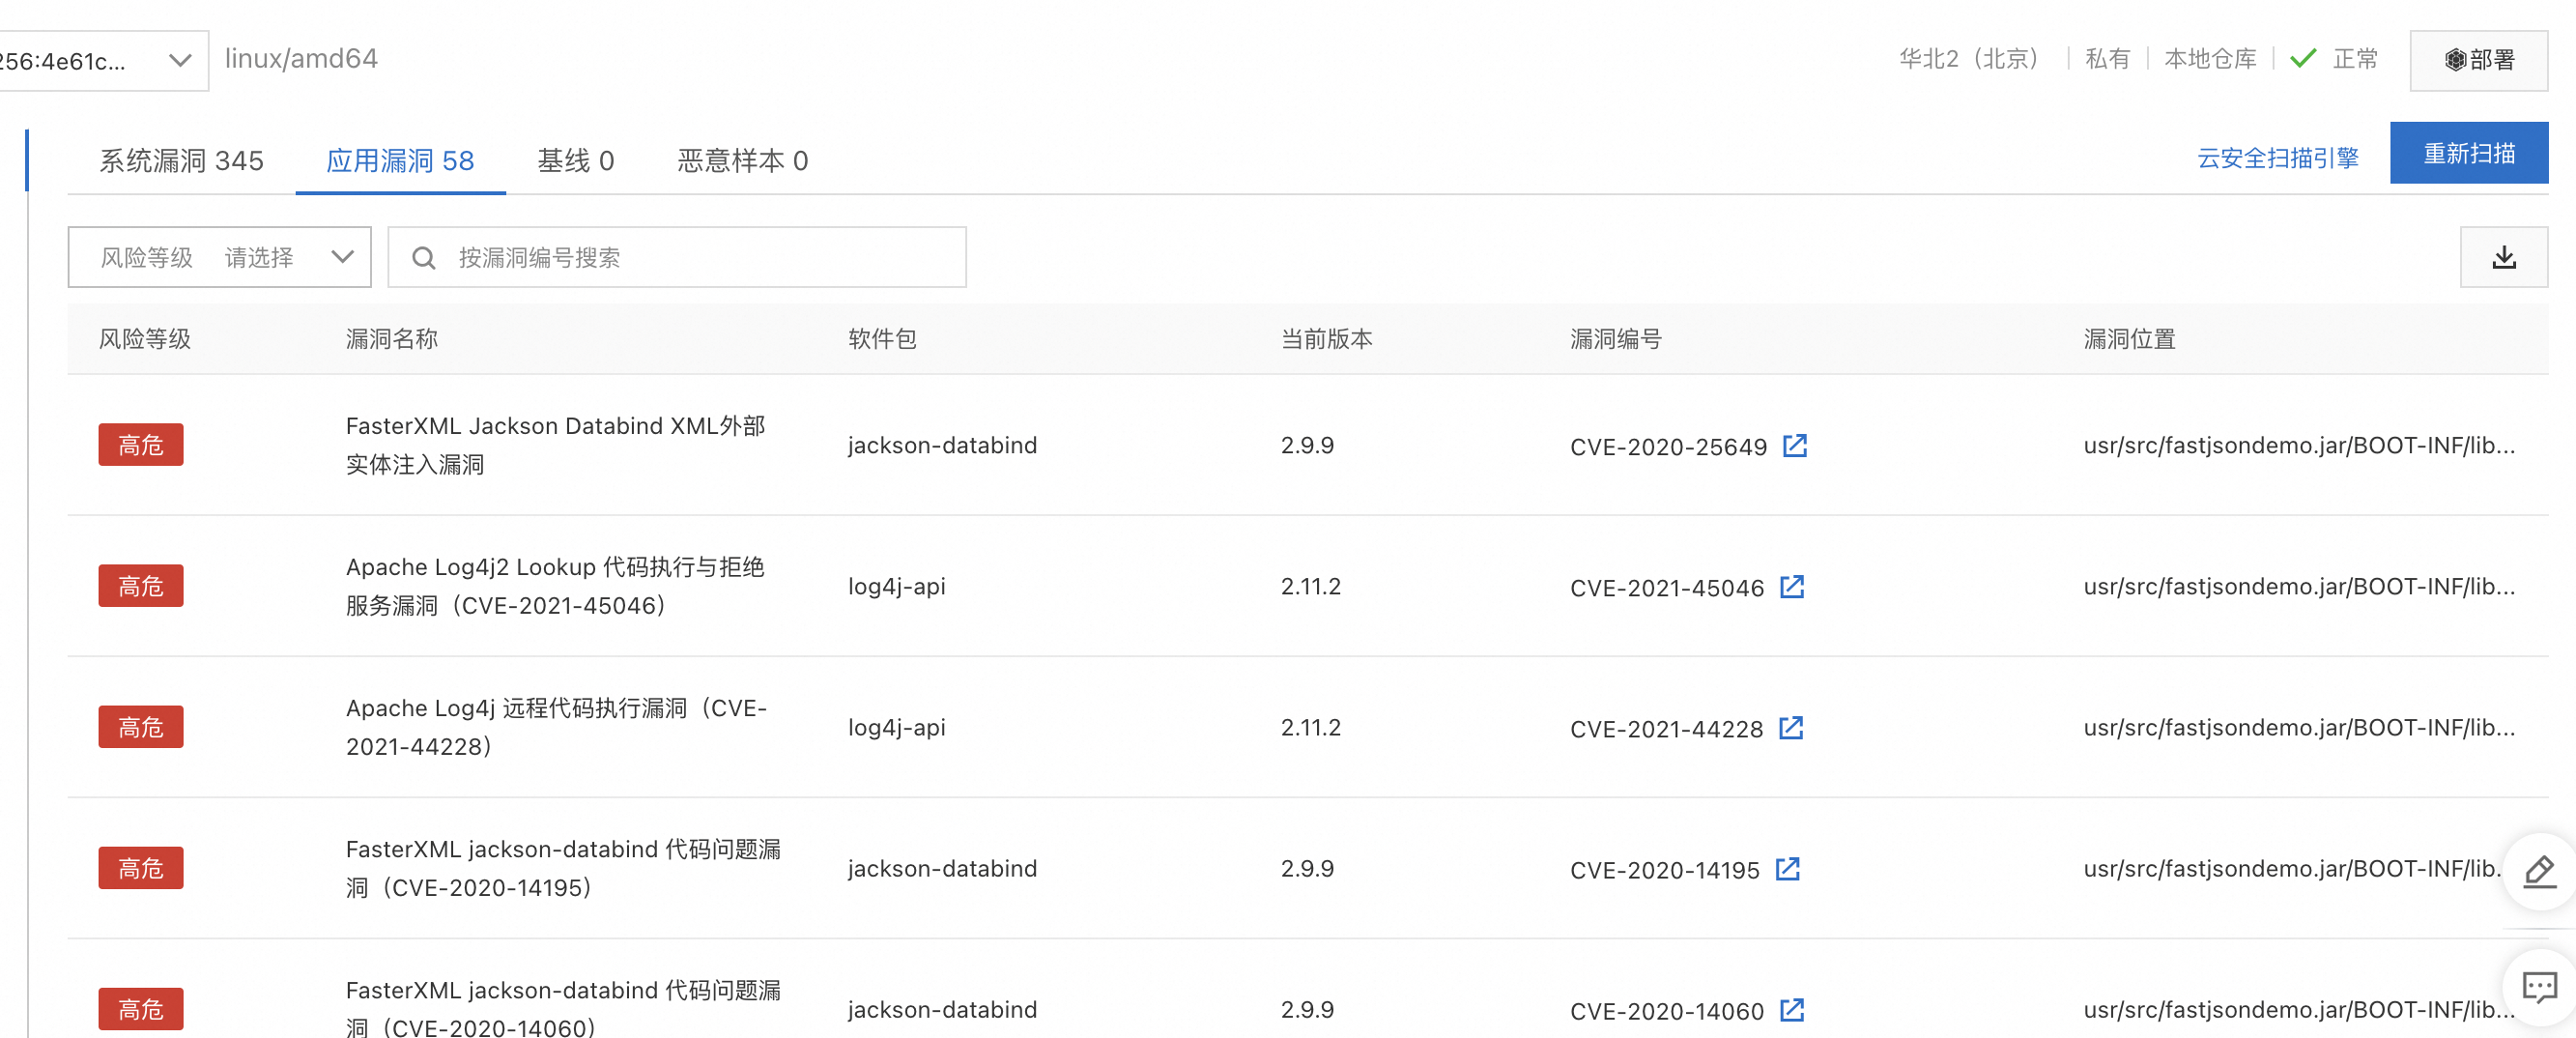Viewport: 2576px width, 1038px height.
Task: Click CVE-2021-44228 vulnerability number text
Action: tap(1666, 728)
